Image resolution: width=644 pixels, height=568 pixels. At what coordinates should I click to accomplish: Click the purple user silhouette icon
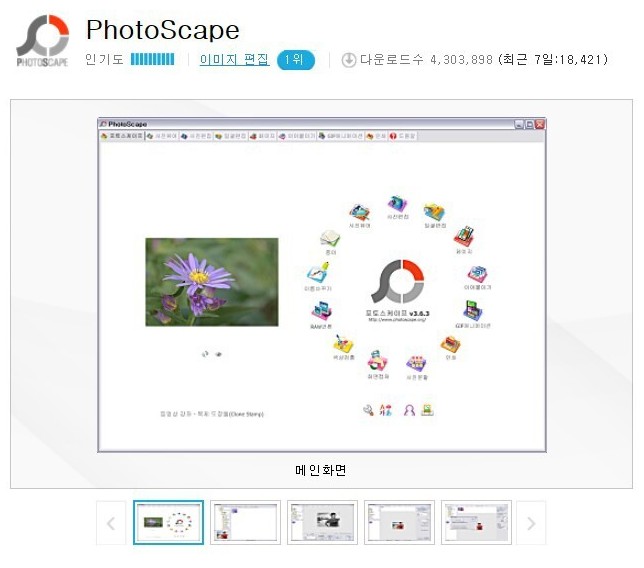(409, 410)
